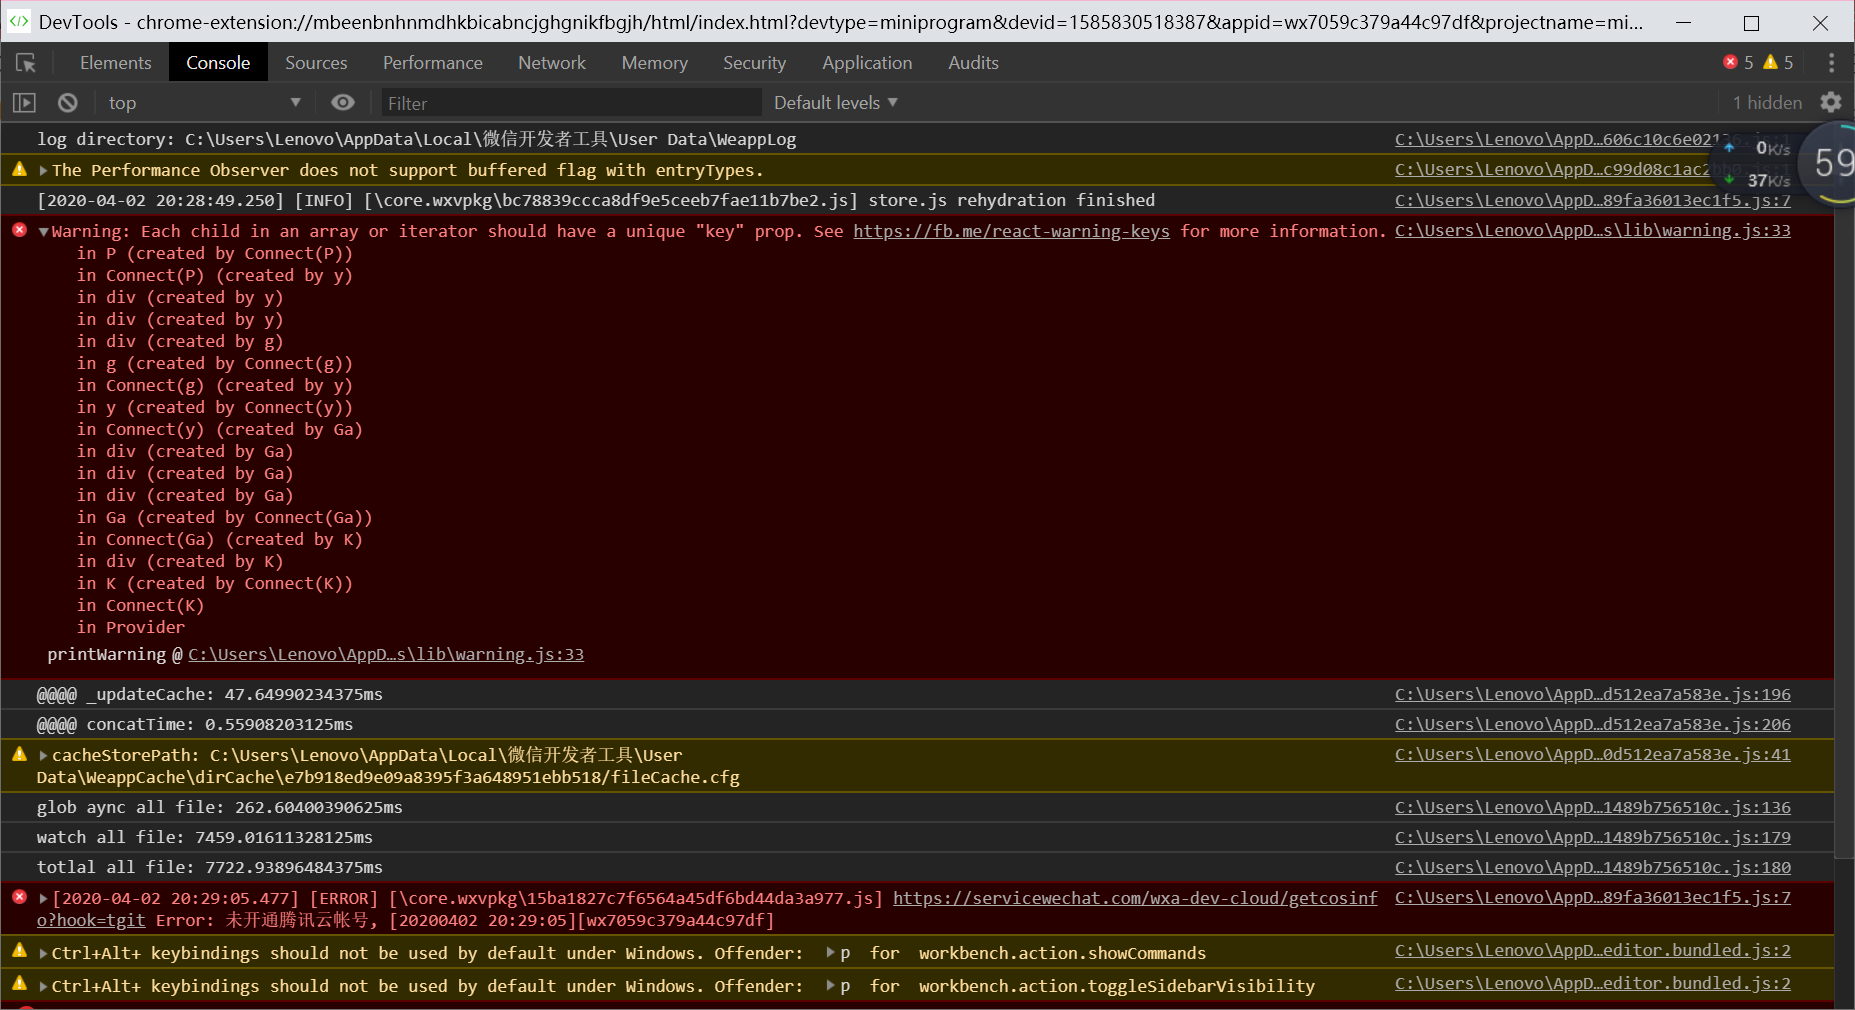Click the 'in Connect(K)' stack trace line
The image size is (1855, 1010).
click(140, 605)
